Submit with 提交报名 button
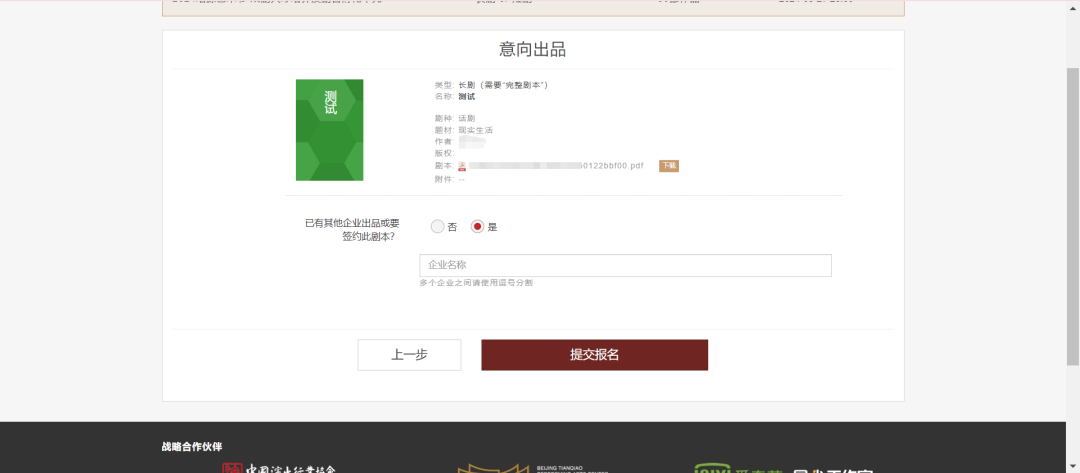 [594, 355]
